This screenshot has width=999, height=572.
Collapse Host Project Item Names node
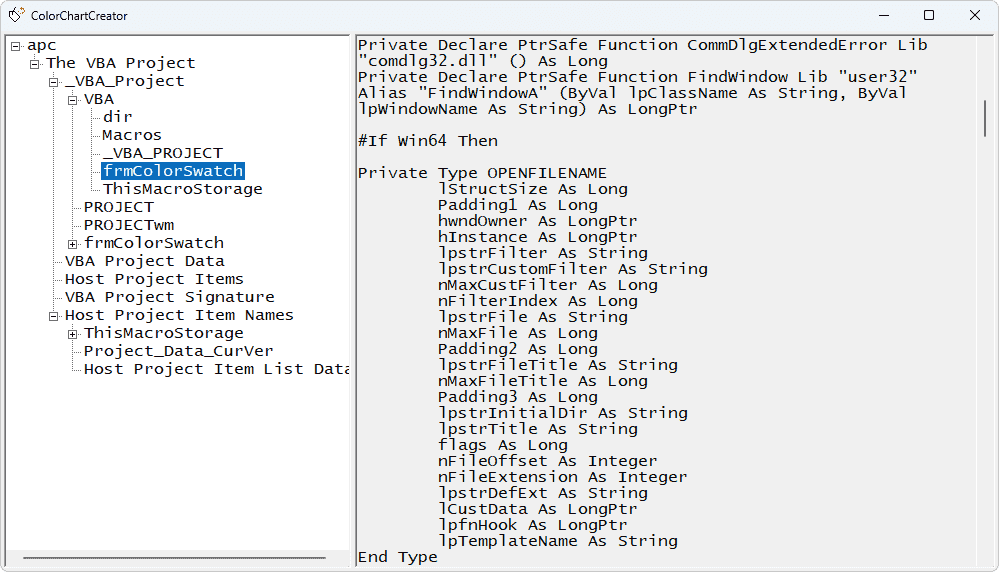[54, 316]
